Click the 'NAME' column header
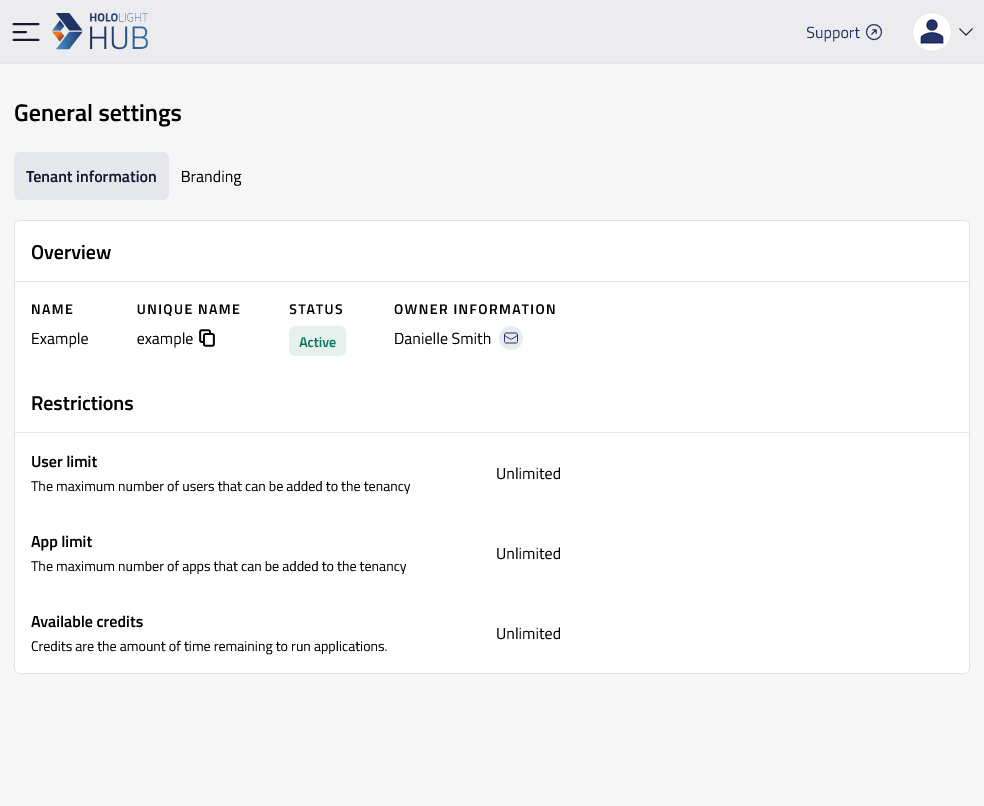The image size is (984, 806). click(52, 309)
